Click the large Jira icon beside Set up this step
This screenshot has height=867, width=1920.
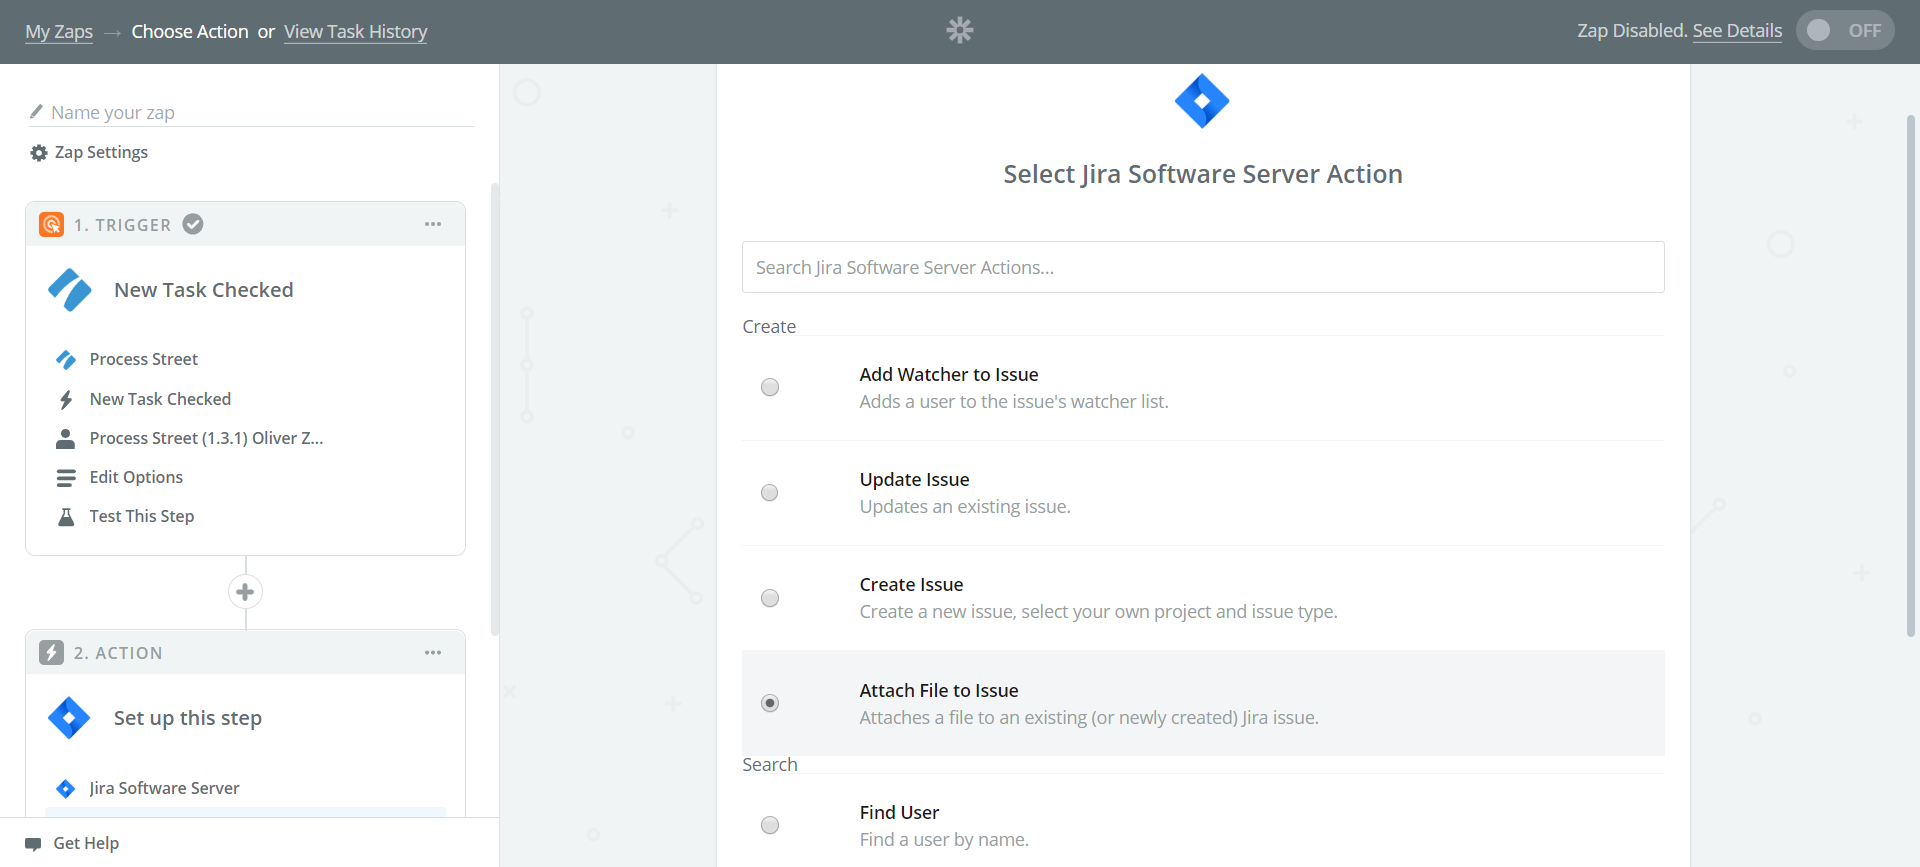69,718
